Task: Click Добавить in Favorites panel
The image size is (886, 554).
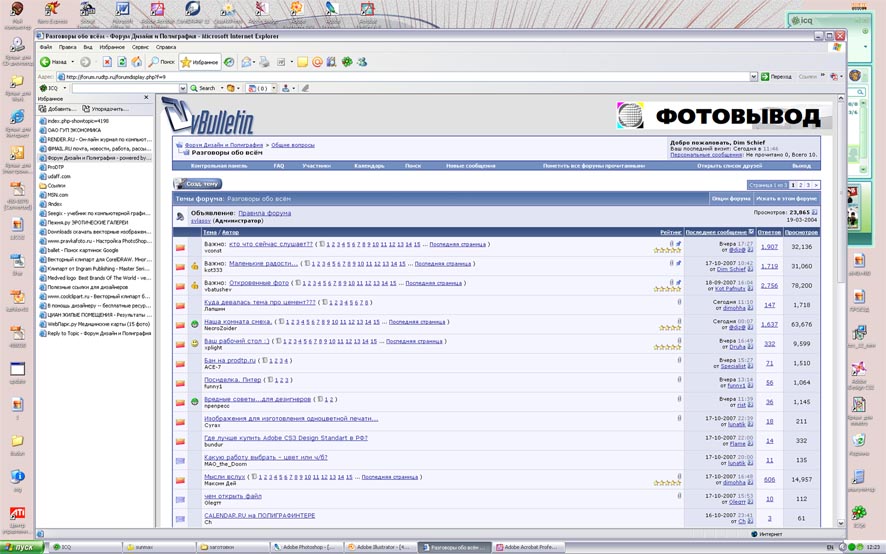Action: point(57,109)
